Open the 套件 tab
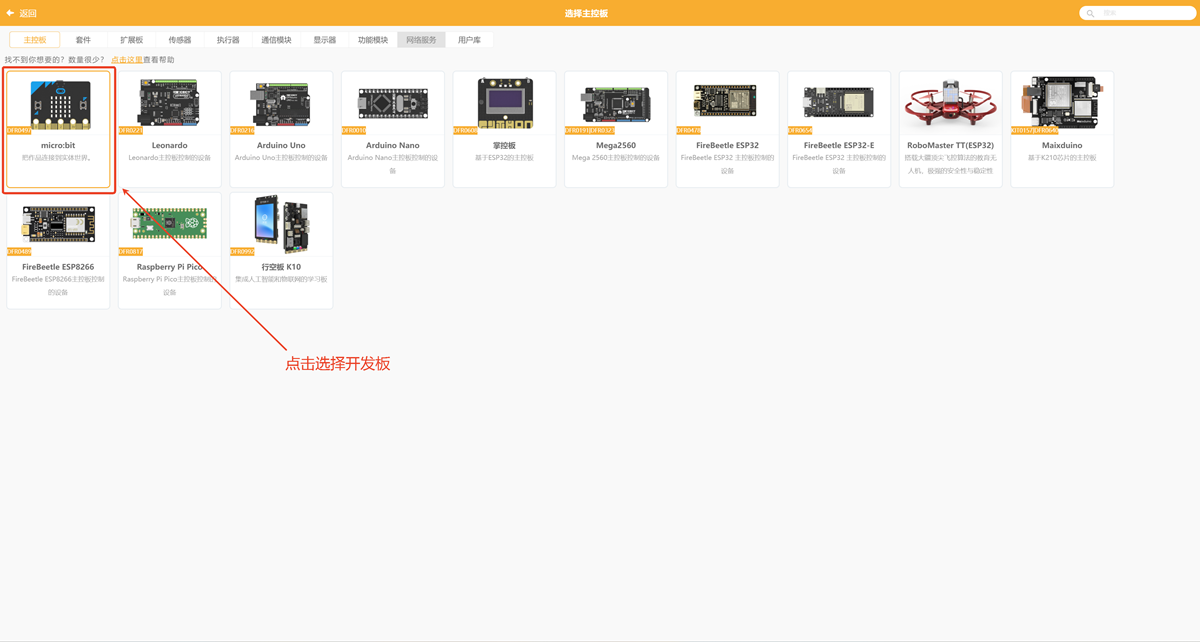The height and width of the screenshot is (642, 1200). [83, 40]
